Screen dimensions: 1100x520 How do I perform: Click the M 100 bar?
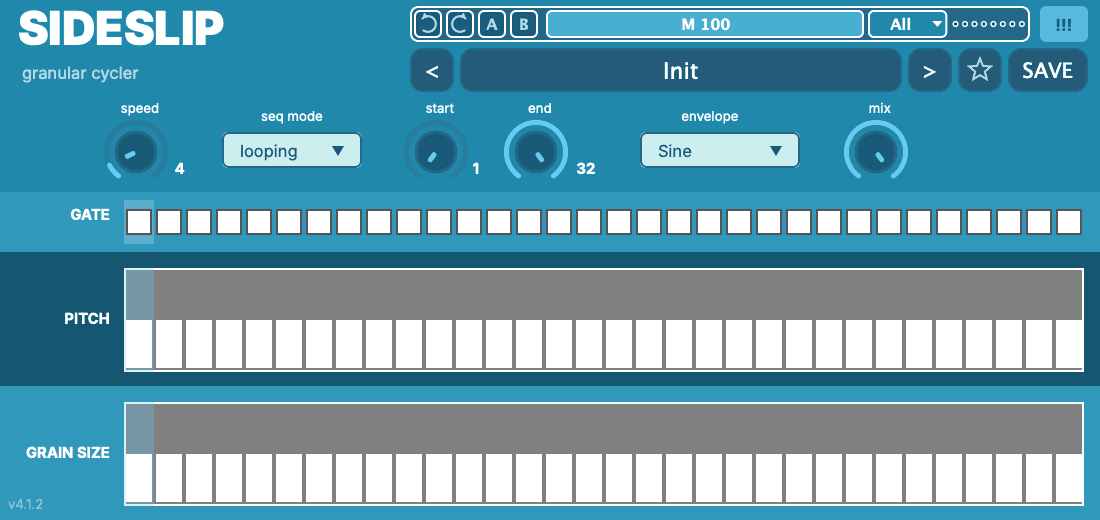(x=705, y=25)
